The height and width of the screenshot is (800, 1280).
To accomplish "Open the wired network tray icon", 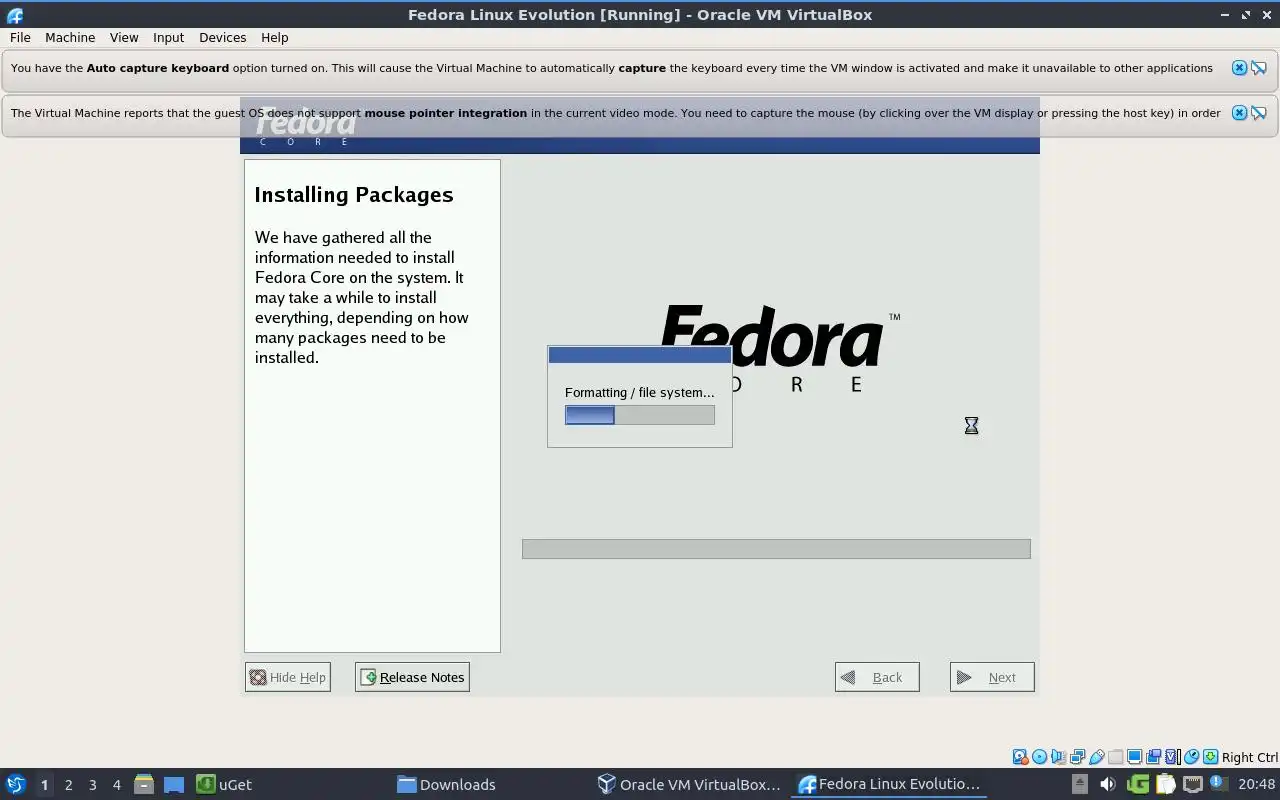I will pyautogui.click(x=1193, y=784).
